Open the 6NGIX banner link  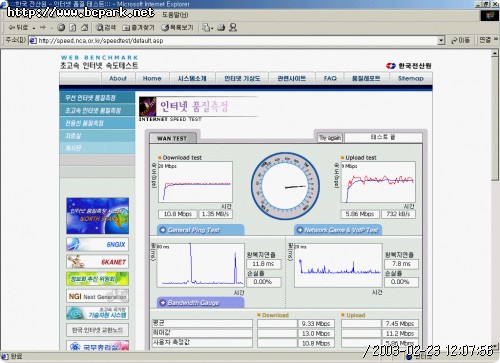pos(97,244)
